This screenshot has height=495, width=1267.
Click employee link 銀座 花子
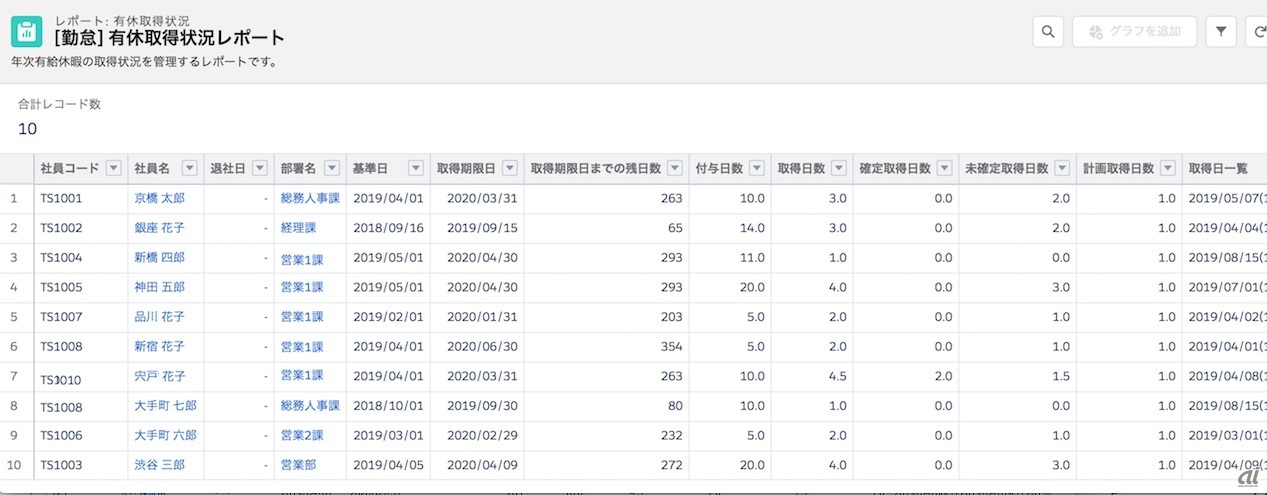click(x=159, y=228)
